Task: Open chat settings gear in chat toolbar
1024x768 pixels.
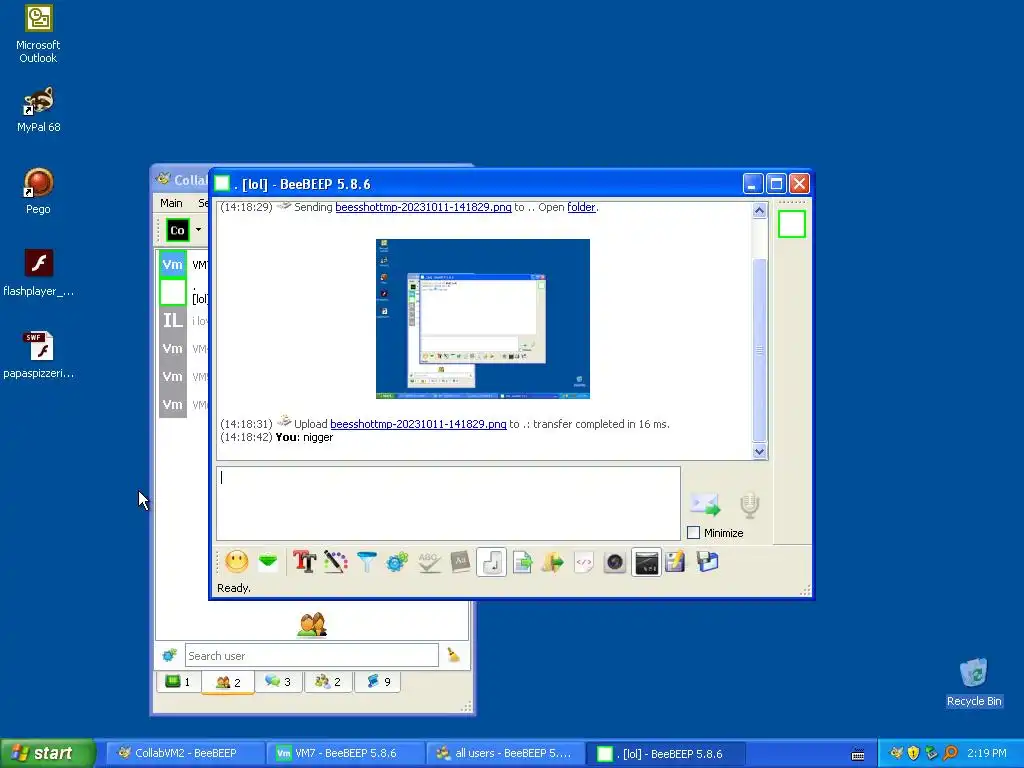Action: [x=397, y=562]
